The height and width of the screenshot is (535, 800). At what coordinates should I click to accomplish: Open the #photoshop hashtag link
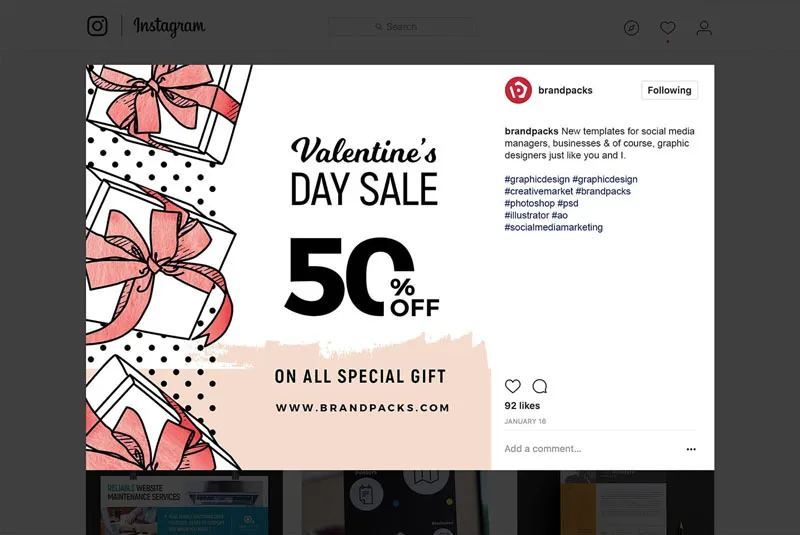529,203
